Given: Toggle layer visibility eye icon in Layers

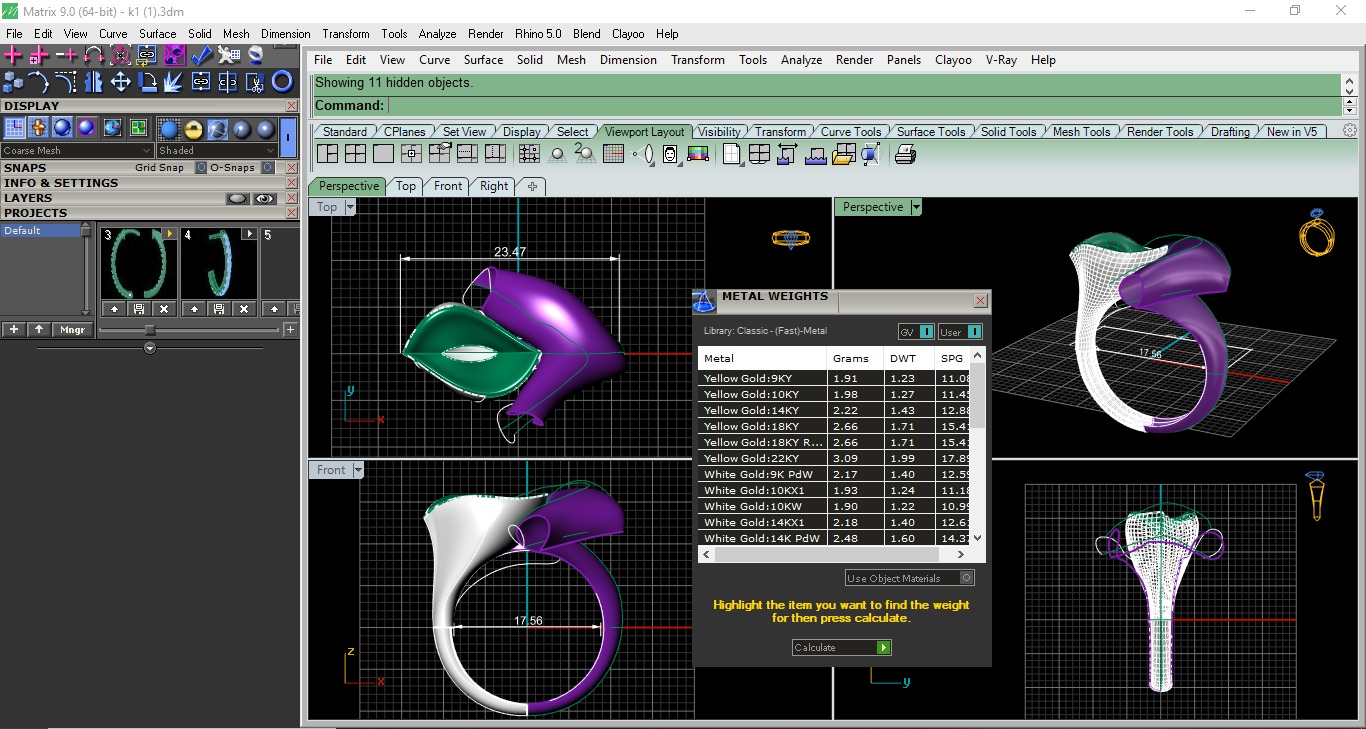Looking at the screenshot, I should pos(264,198).
